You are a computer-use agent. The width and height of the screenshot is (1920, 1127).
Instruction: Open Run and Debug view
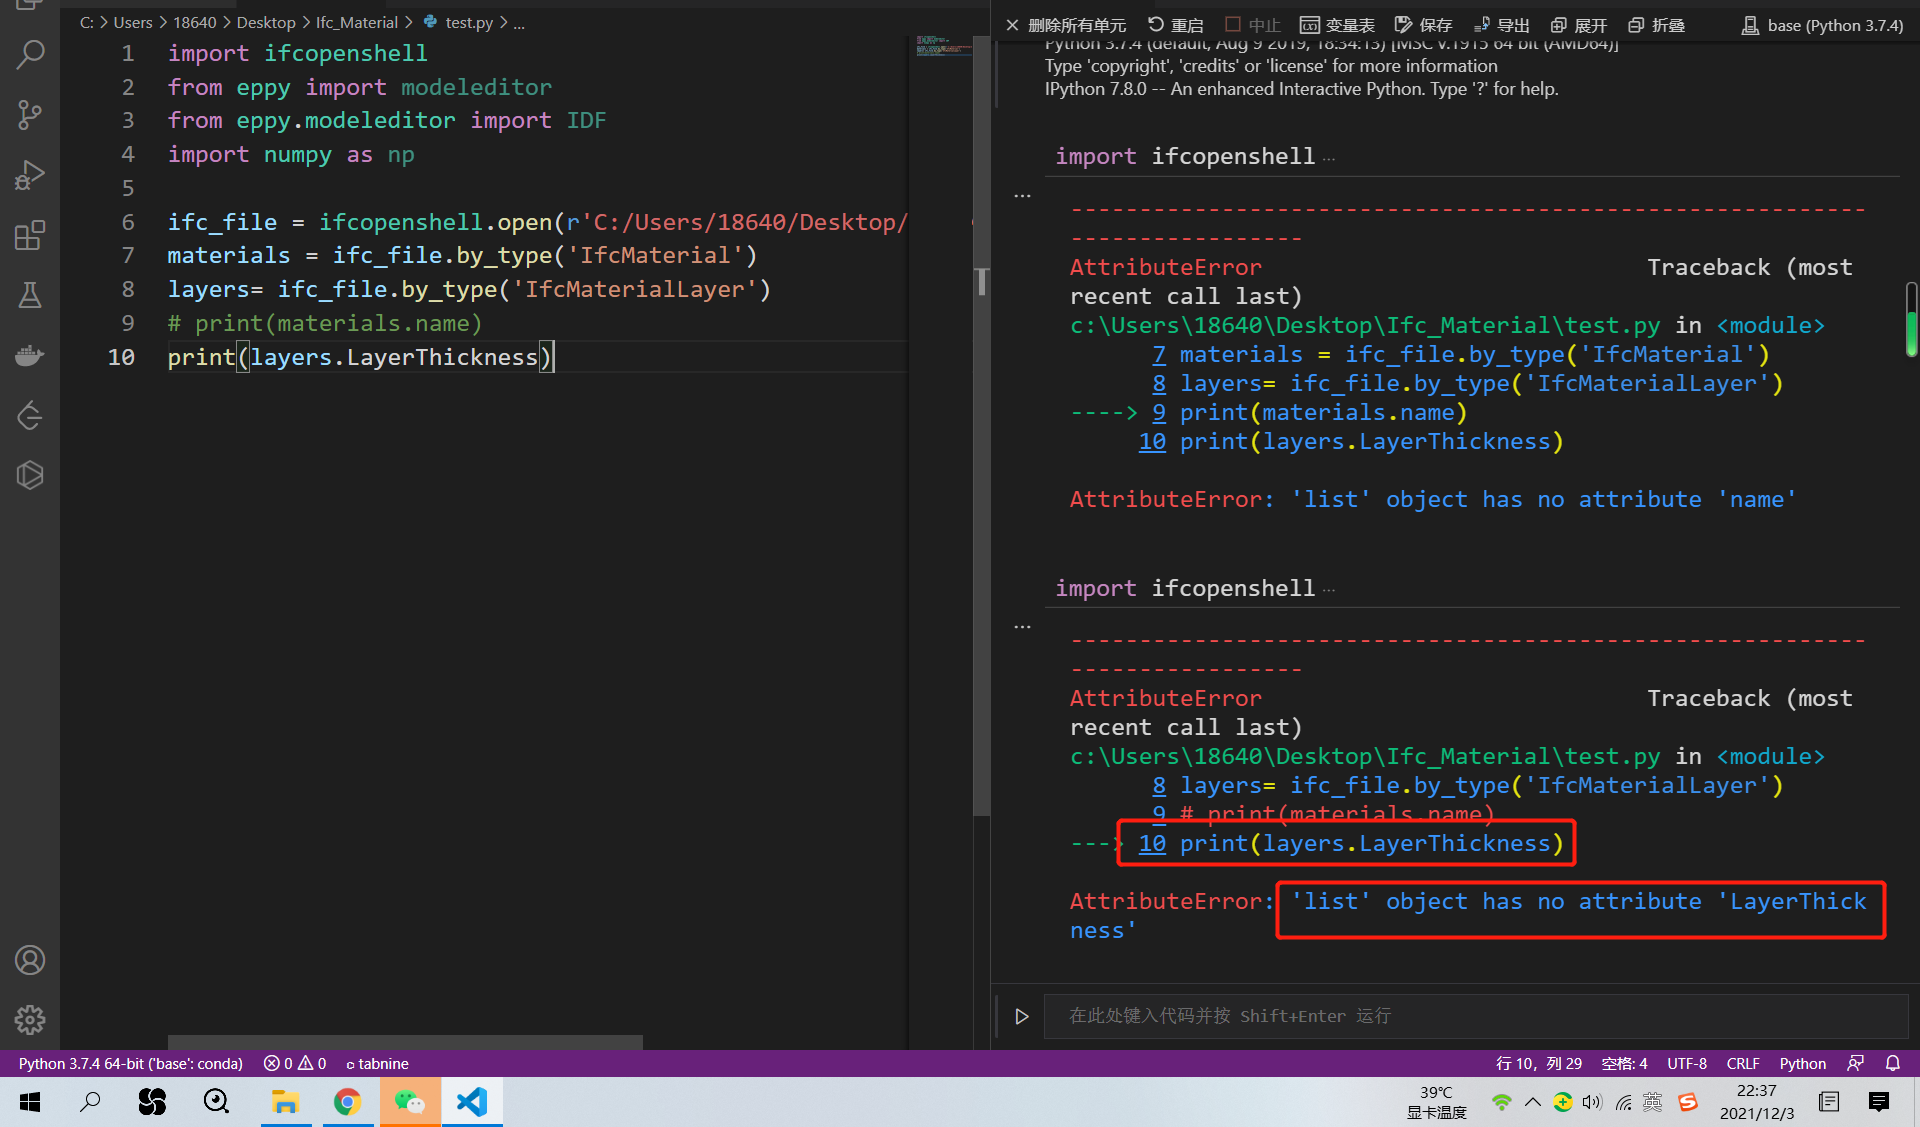coord(30,175)
